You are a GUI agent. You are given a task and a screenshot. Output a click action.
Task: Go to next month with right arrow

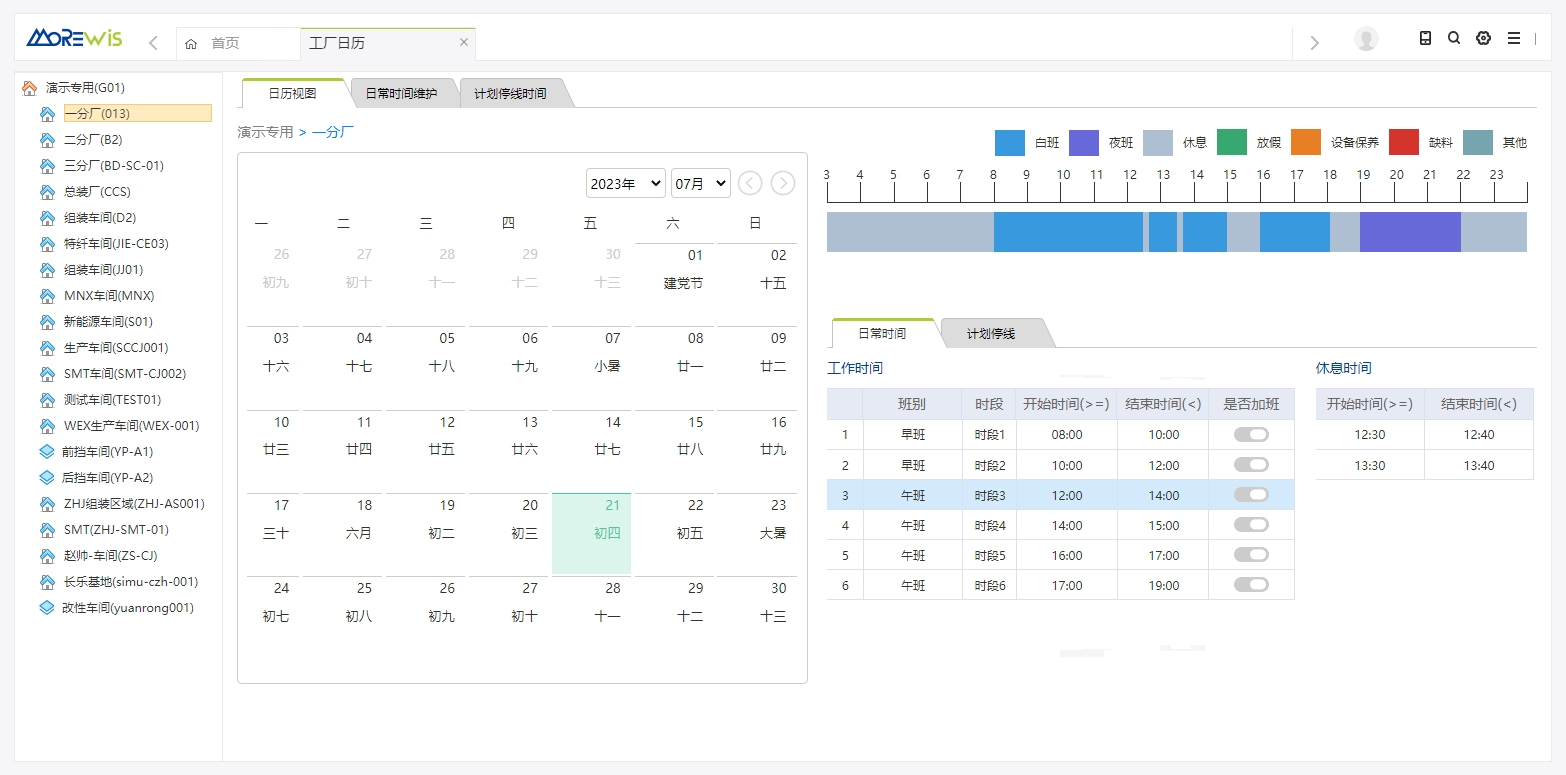783,183
